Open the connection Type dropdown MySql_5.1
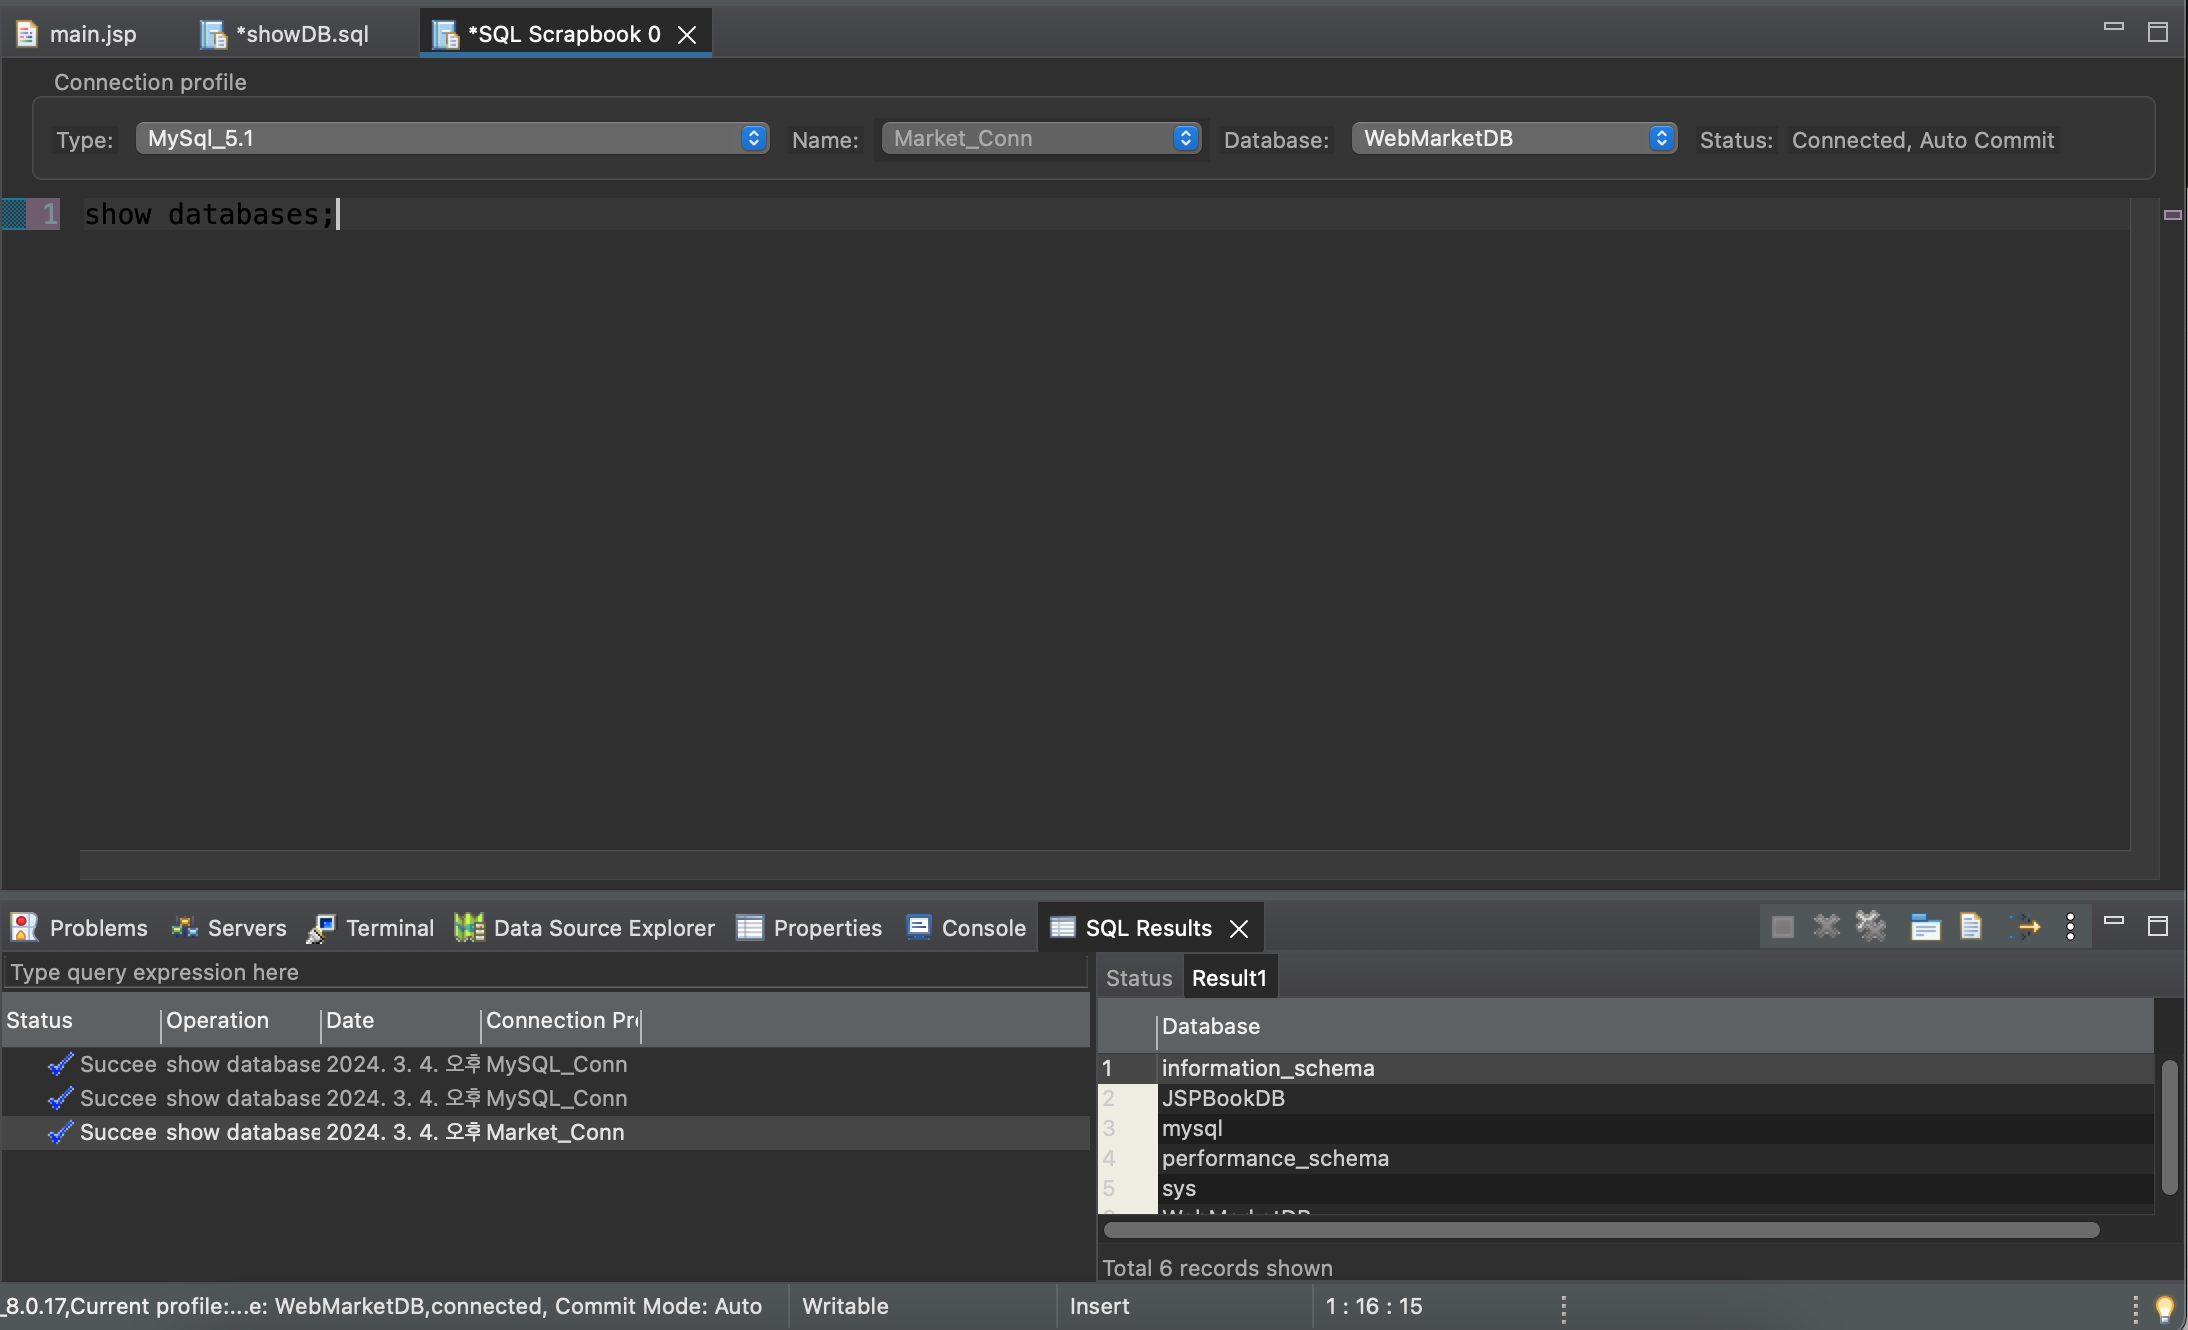The image size is (2188, 1330). click(x=452, y=138)
